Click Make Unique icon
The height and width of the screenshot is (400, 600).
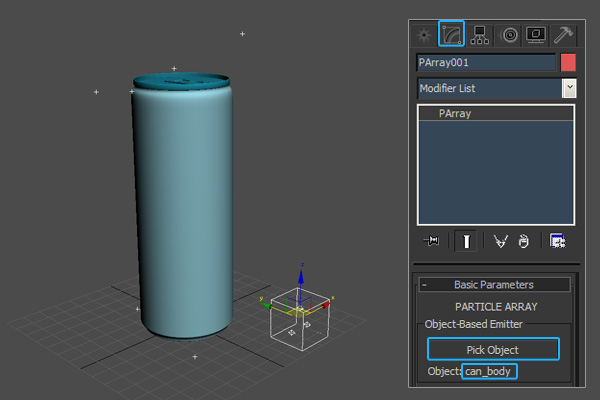[x=499, y=240]
